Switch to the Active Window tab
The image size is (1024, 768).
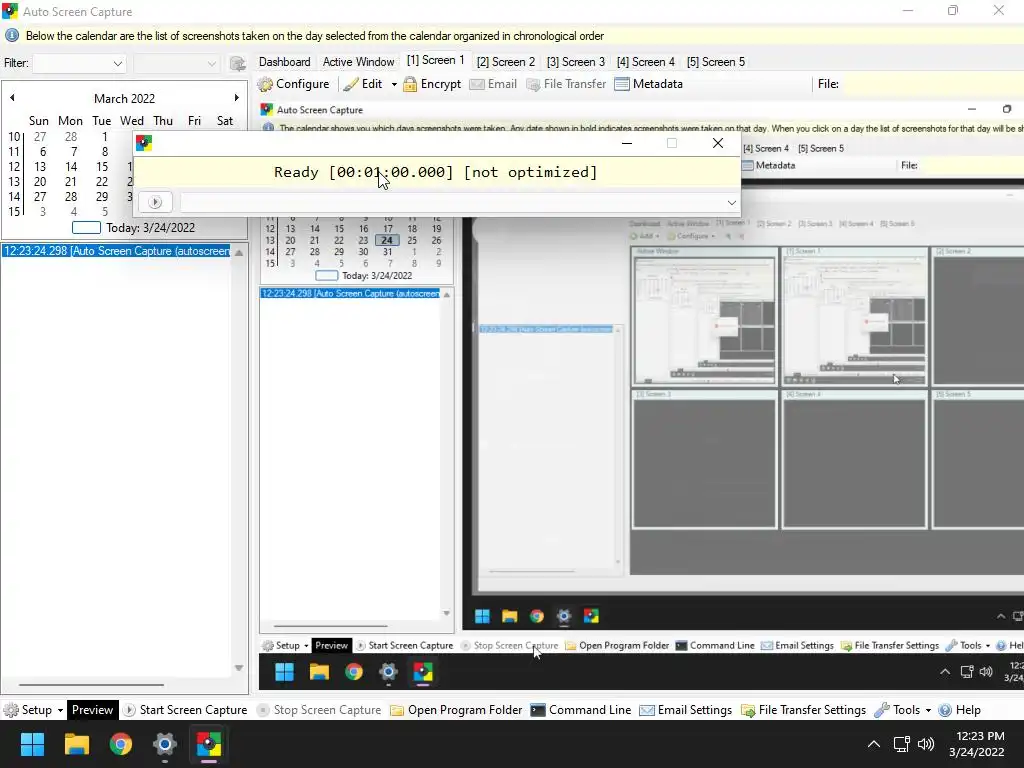(359, 62)
